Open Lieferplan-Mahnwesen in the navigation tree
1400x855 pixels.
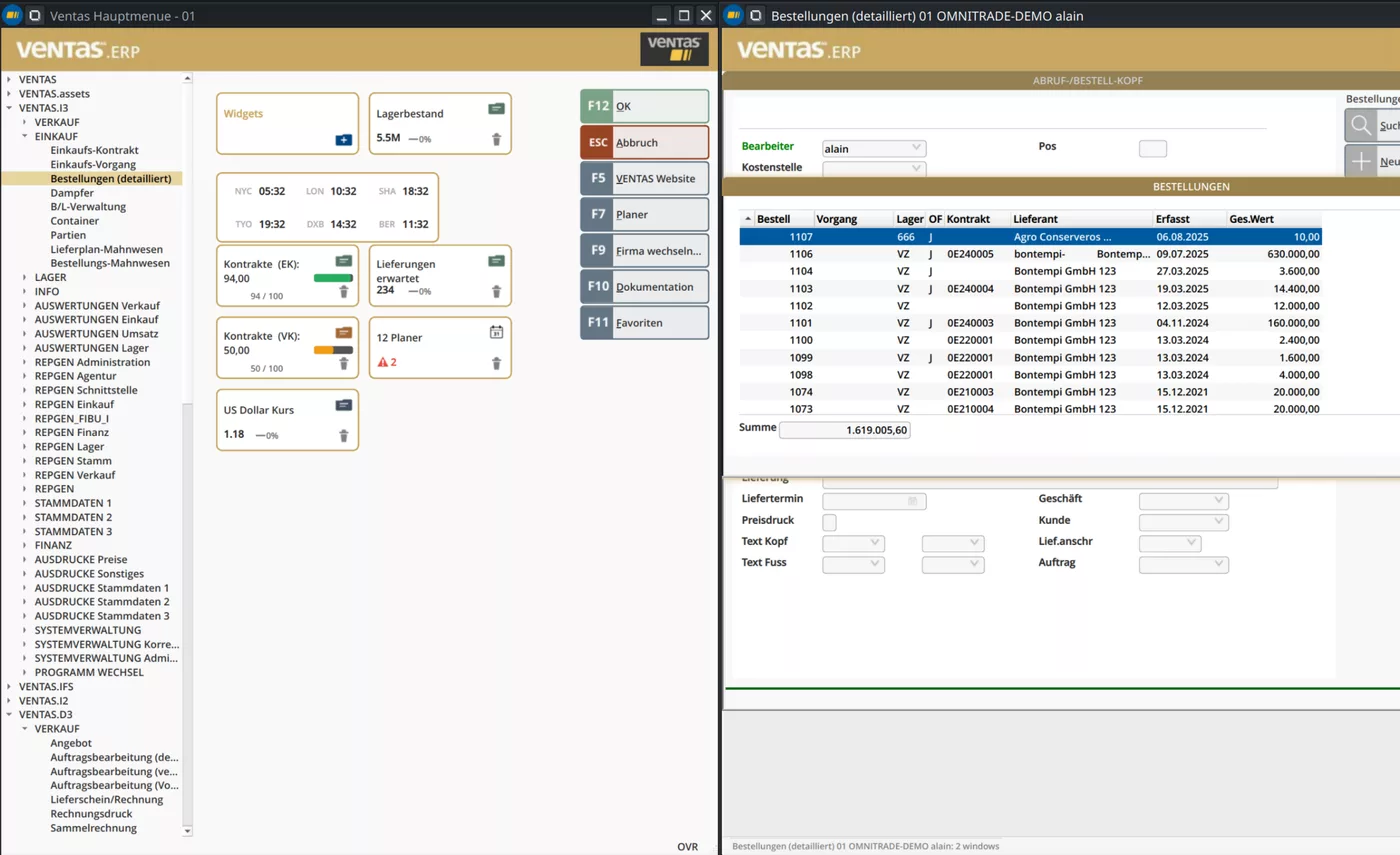pos(106,249)
